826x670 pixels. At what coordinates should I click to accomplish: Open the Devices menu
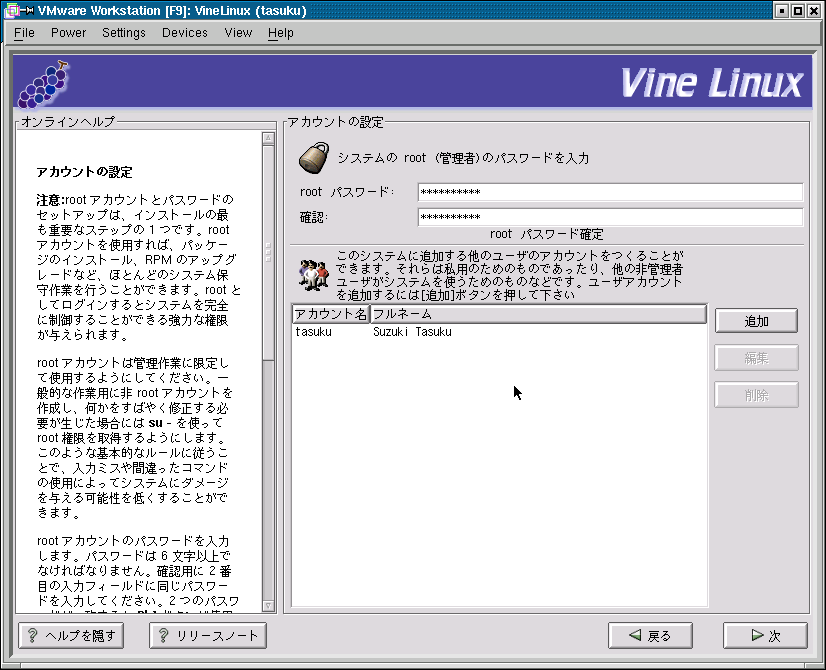pyautogui.click(x=185, y=33)
